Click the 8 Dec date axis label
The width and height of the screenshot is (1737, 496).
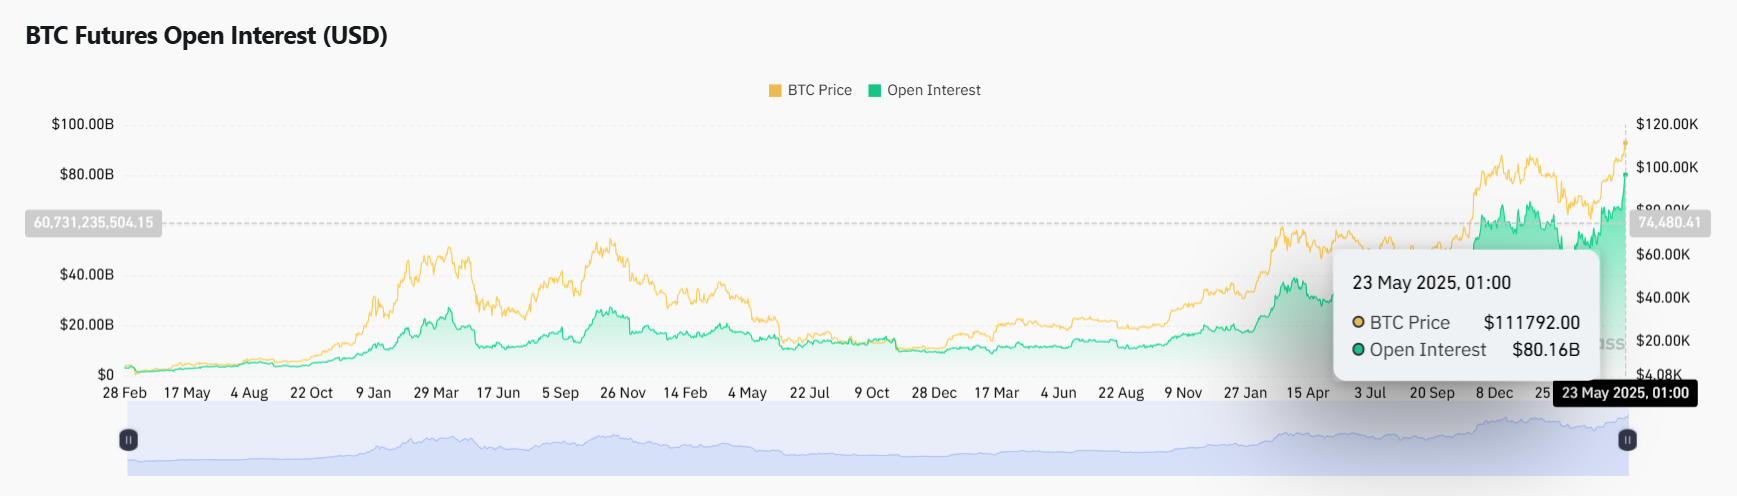tap(1494, 393)
